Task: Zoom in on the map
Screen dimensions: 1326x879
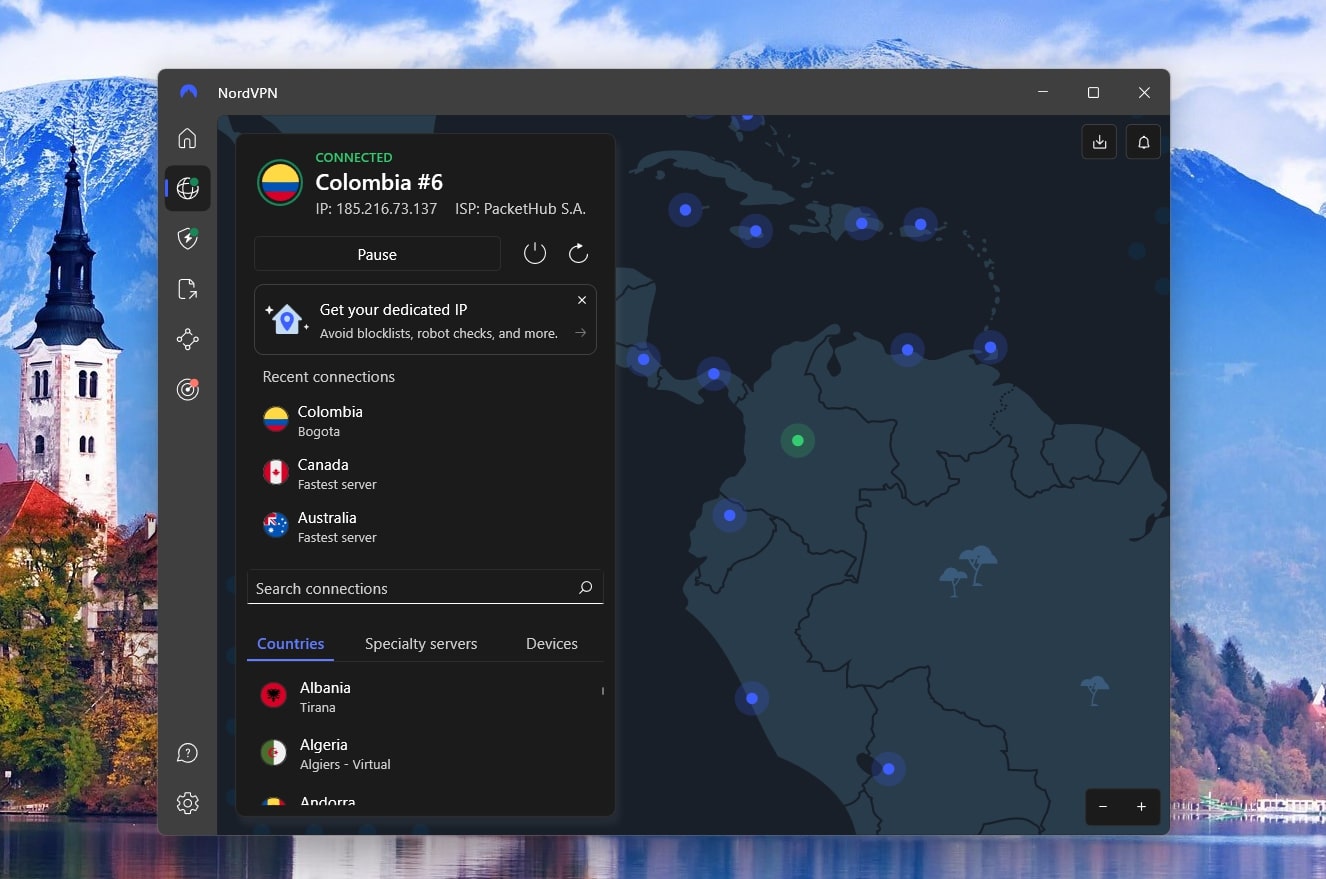Action: (x=1142, y=807)
